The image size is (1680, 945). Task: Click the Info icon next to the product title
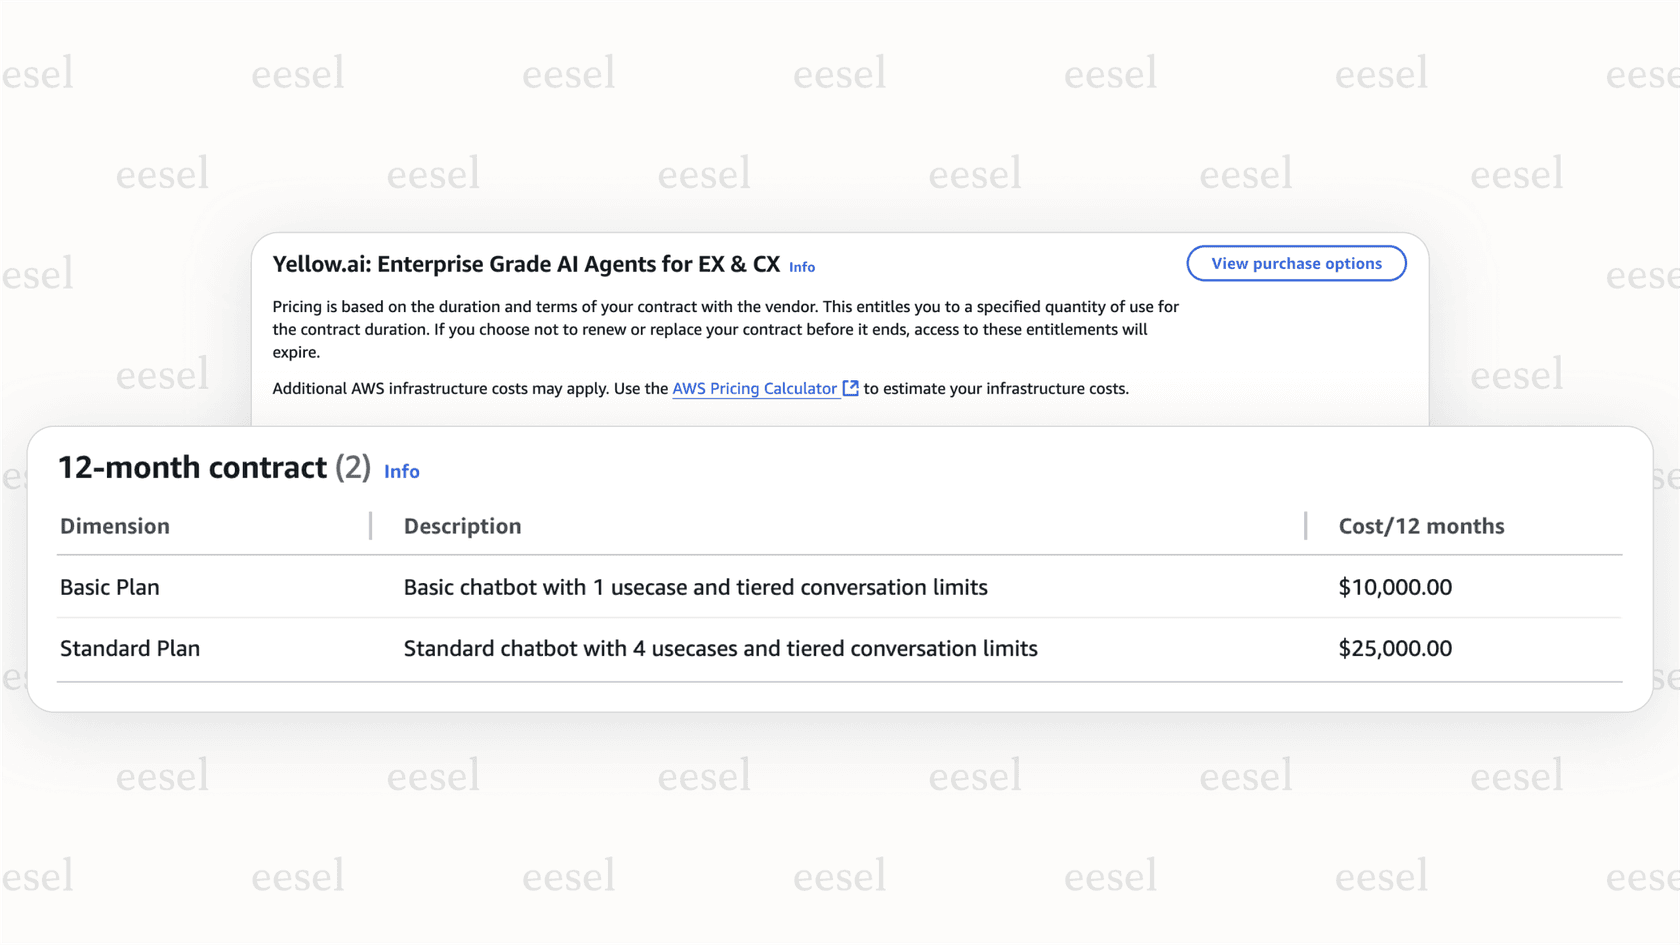801,267
